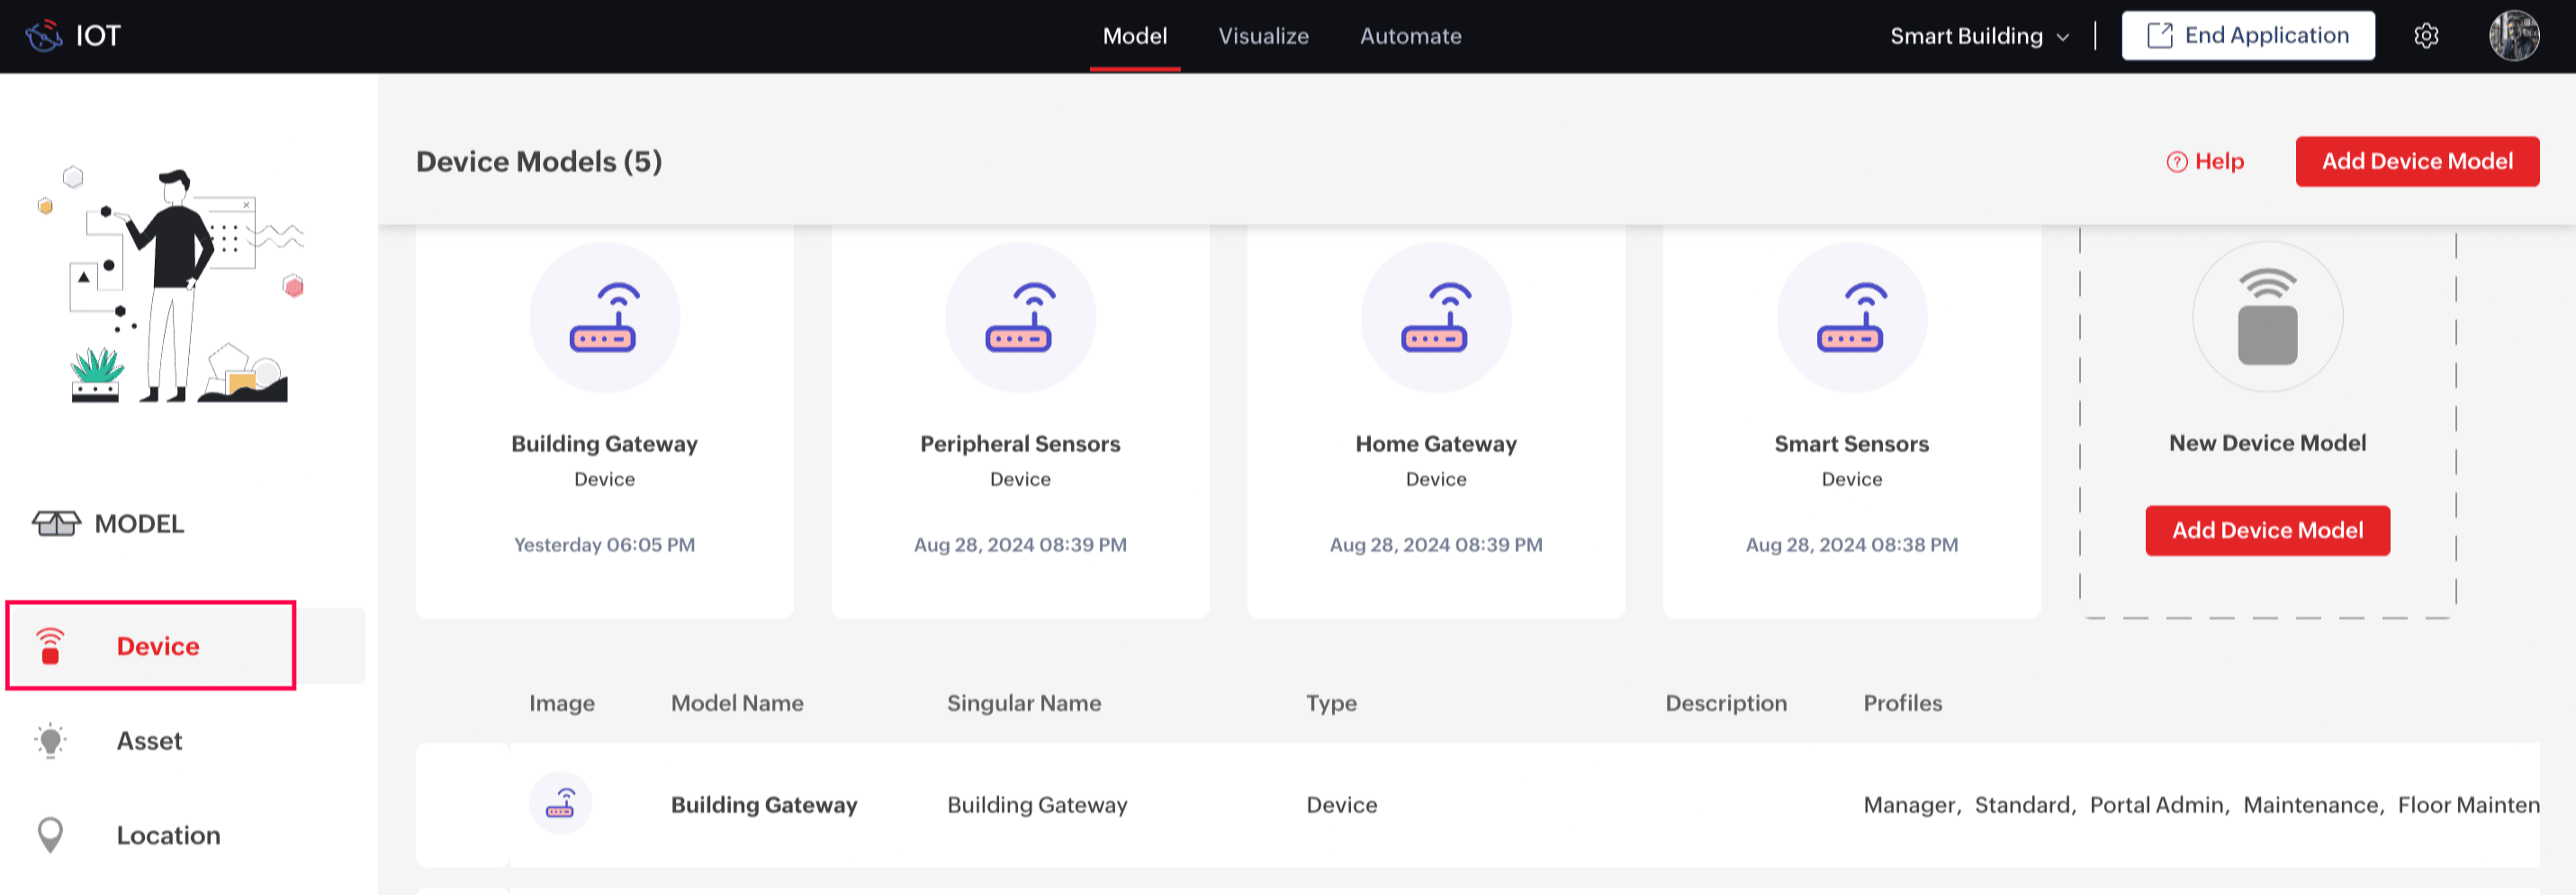Image resolution: width=2576 pixels, height=895 pixels.
Task: Click the New Device Model label
Action: (2267, 443)
